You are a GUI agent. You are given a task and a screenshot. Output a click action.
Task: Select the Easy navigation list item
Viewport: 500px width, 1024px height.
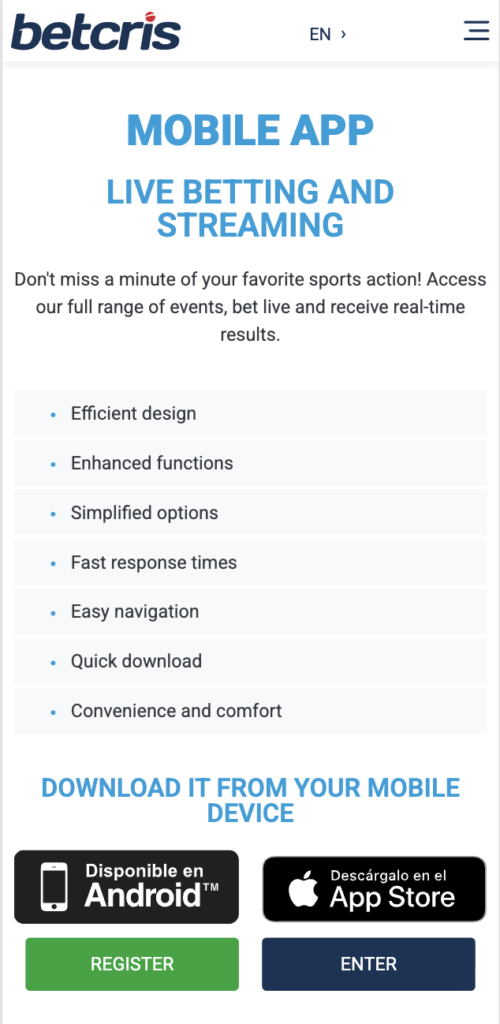tap(250, 612)
